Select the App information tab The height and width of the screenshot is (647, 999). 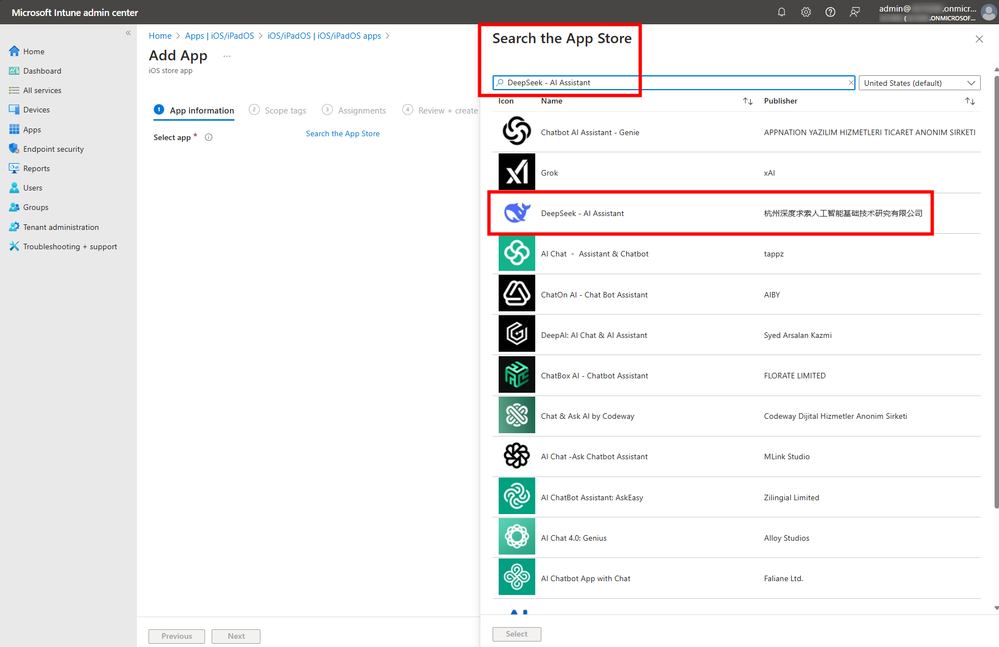[194, 110]
